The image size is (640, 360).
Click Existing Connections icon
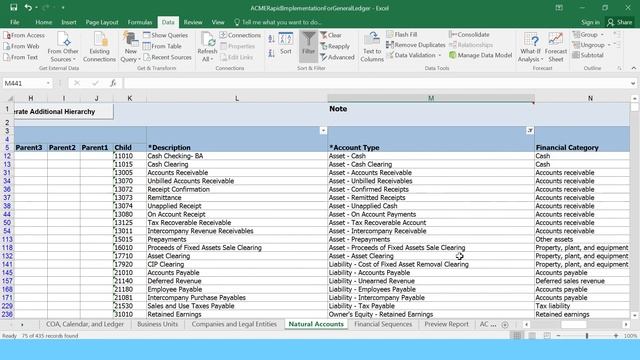pos(99,47)
